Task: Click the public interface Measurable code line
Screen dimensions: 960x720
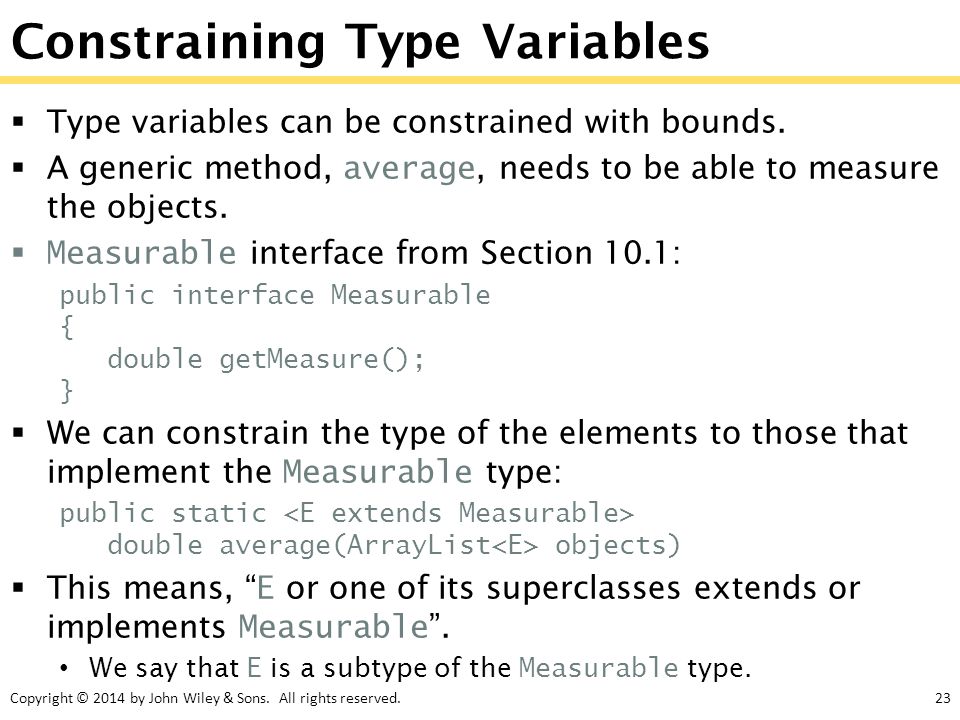Action: click(x=275, y=295)
